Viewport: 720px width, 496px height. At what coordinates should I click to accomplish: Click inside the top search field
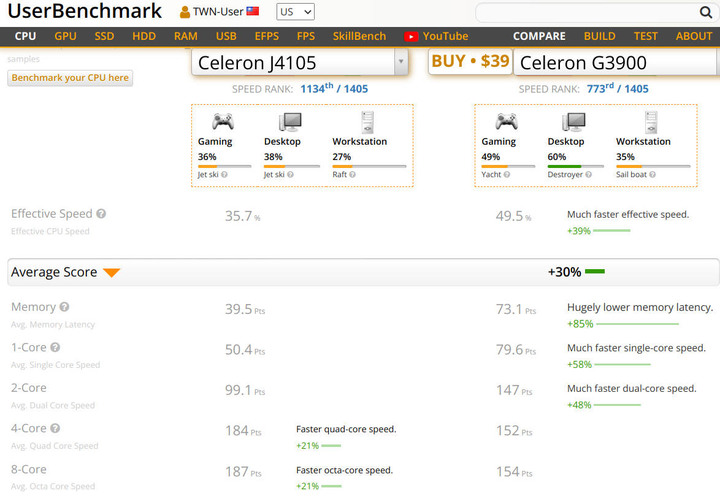588,12
